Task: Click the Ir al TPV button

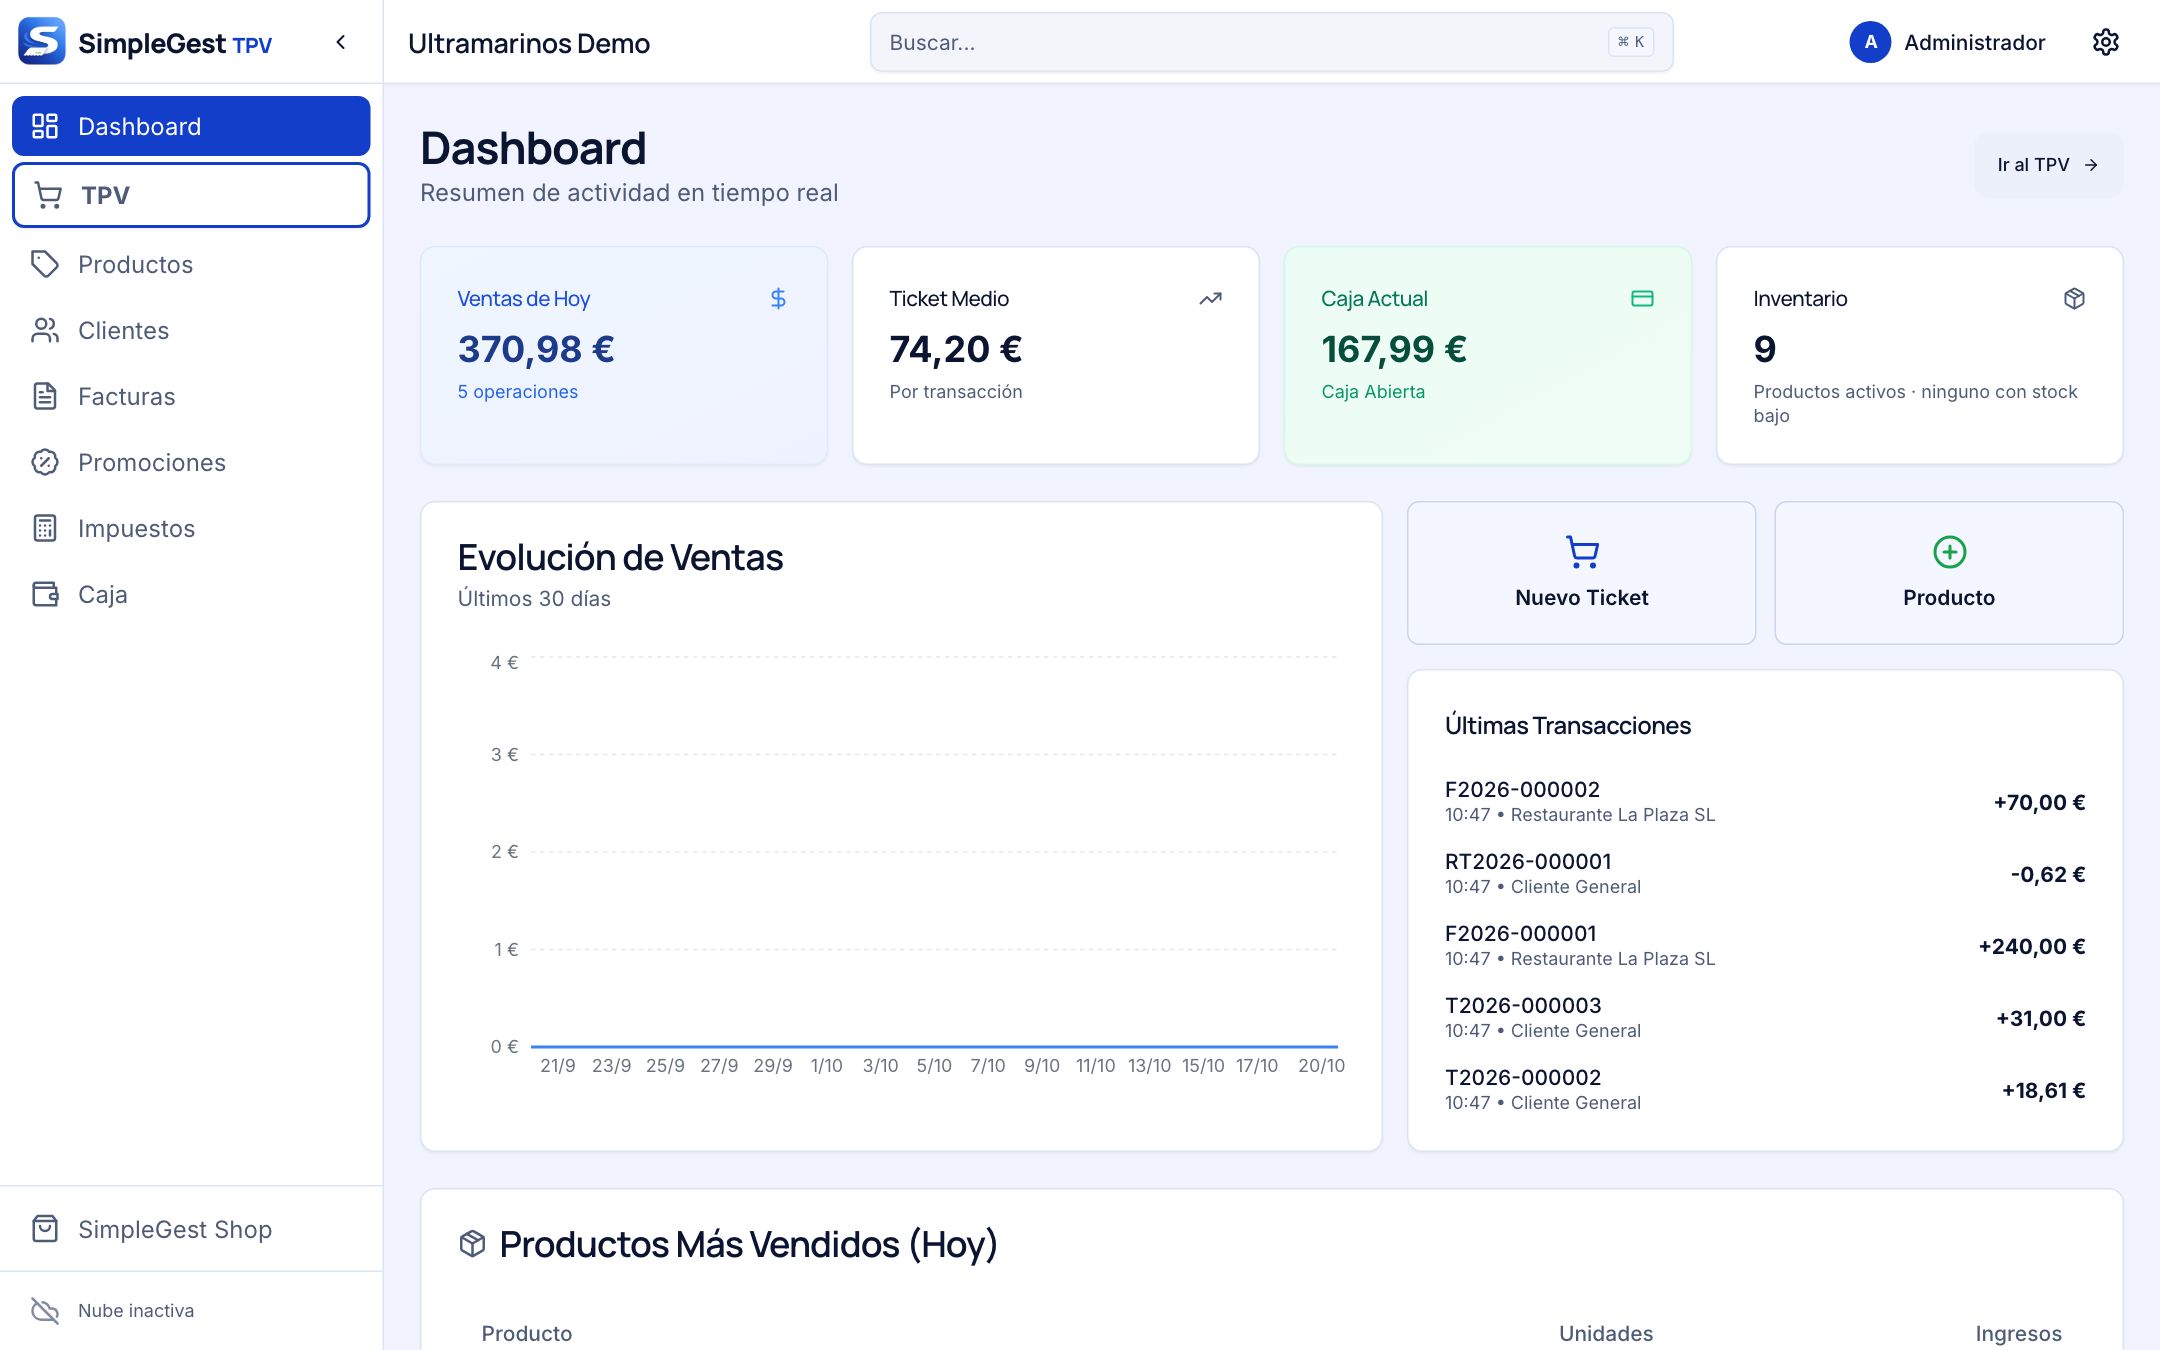Action: pos(2047,165)
